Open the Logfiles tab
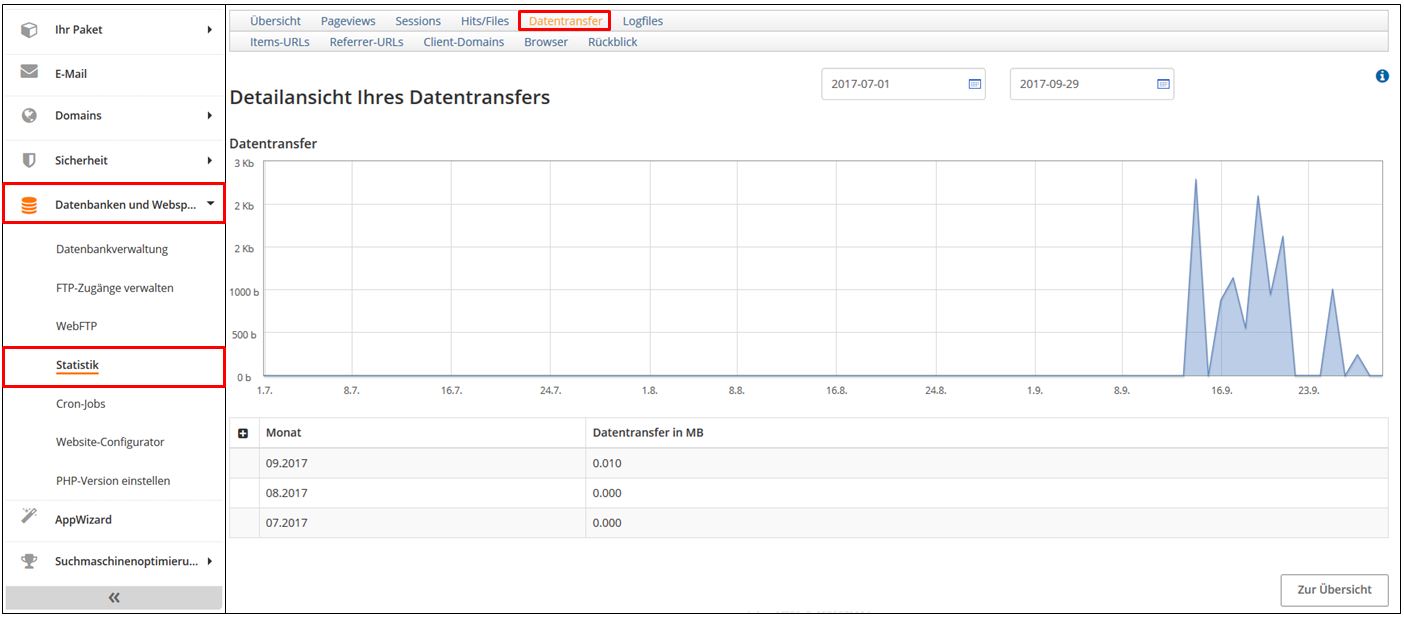 (x=642, y=21)
